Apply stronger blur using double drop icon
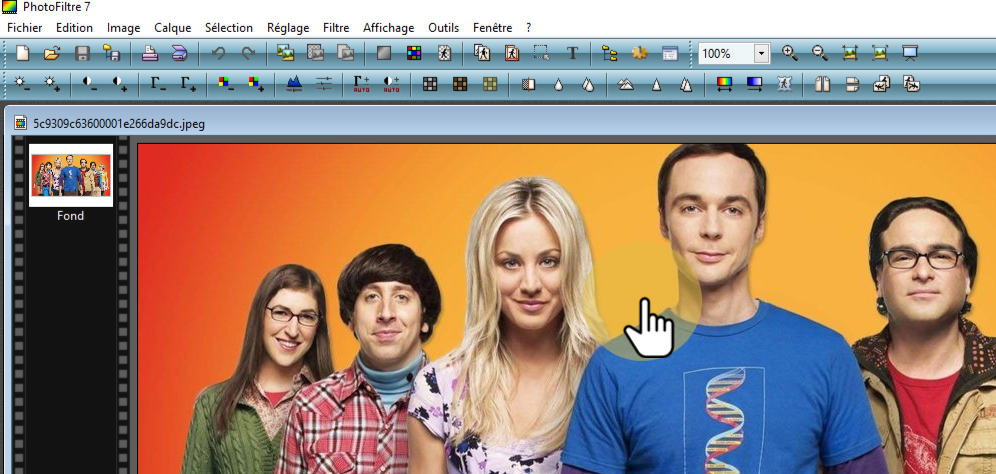996x474 pixels. click(x=588, y=84)
